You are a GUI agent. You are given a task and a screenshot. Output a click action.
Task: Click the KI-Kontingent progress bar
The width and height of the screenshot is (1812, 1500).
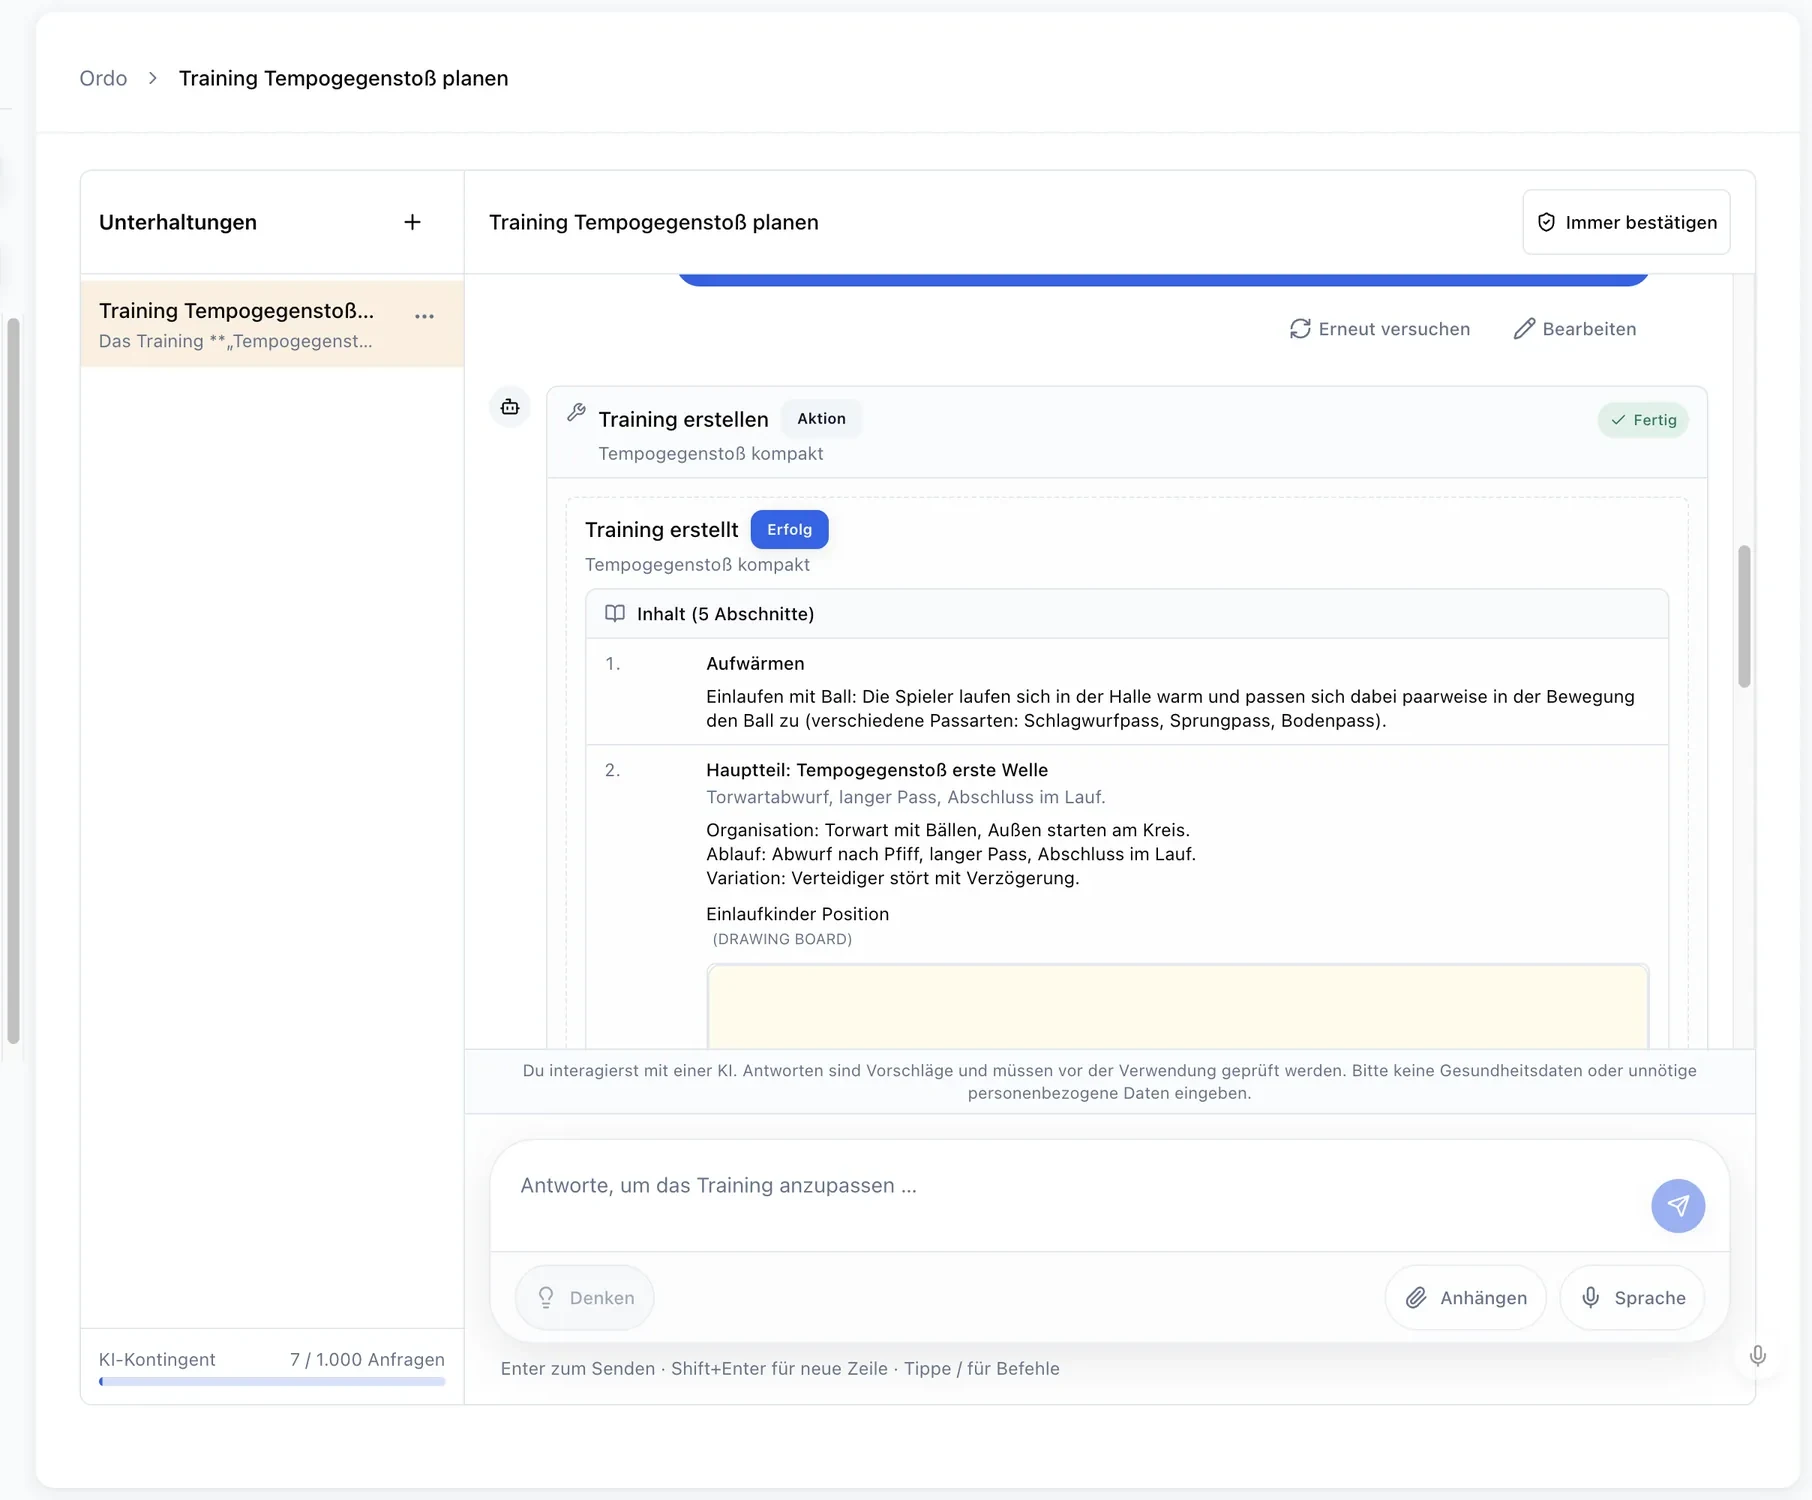click(272, 1382)
